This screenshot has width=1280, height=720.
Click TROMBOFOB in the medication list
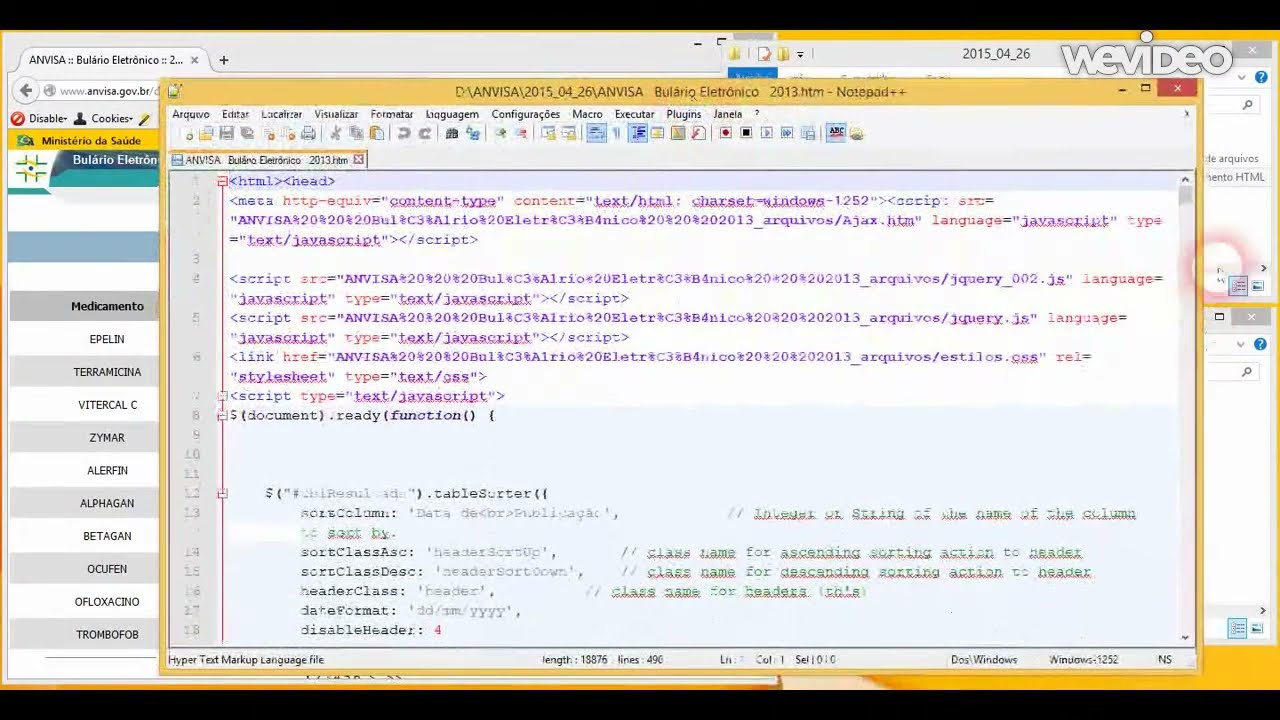[x=107, y=635]
